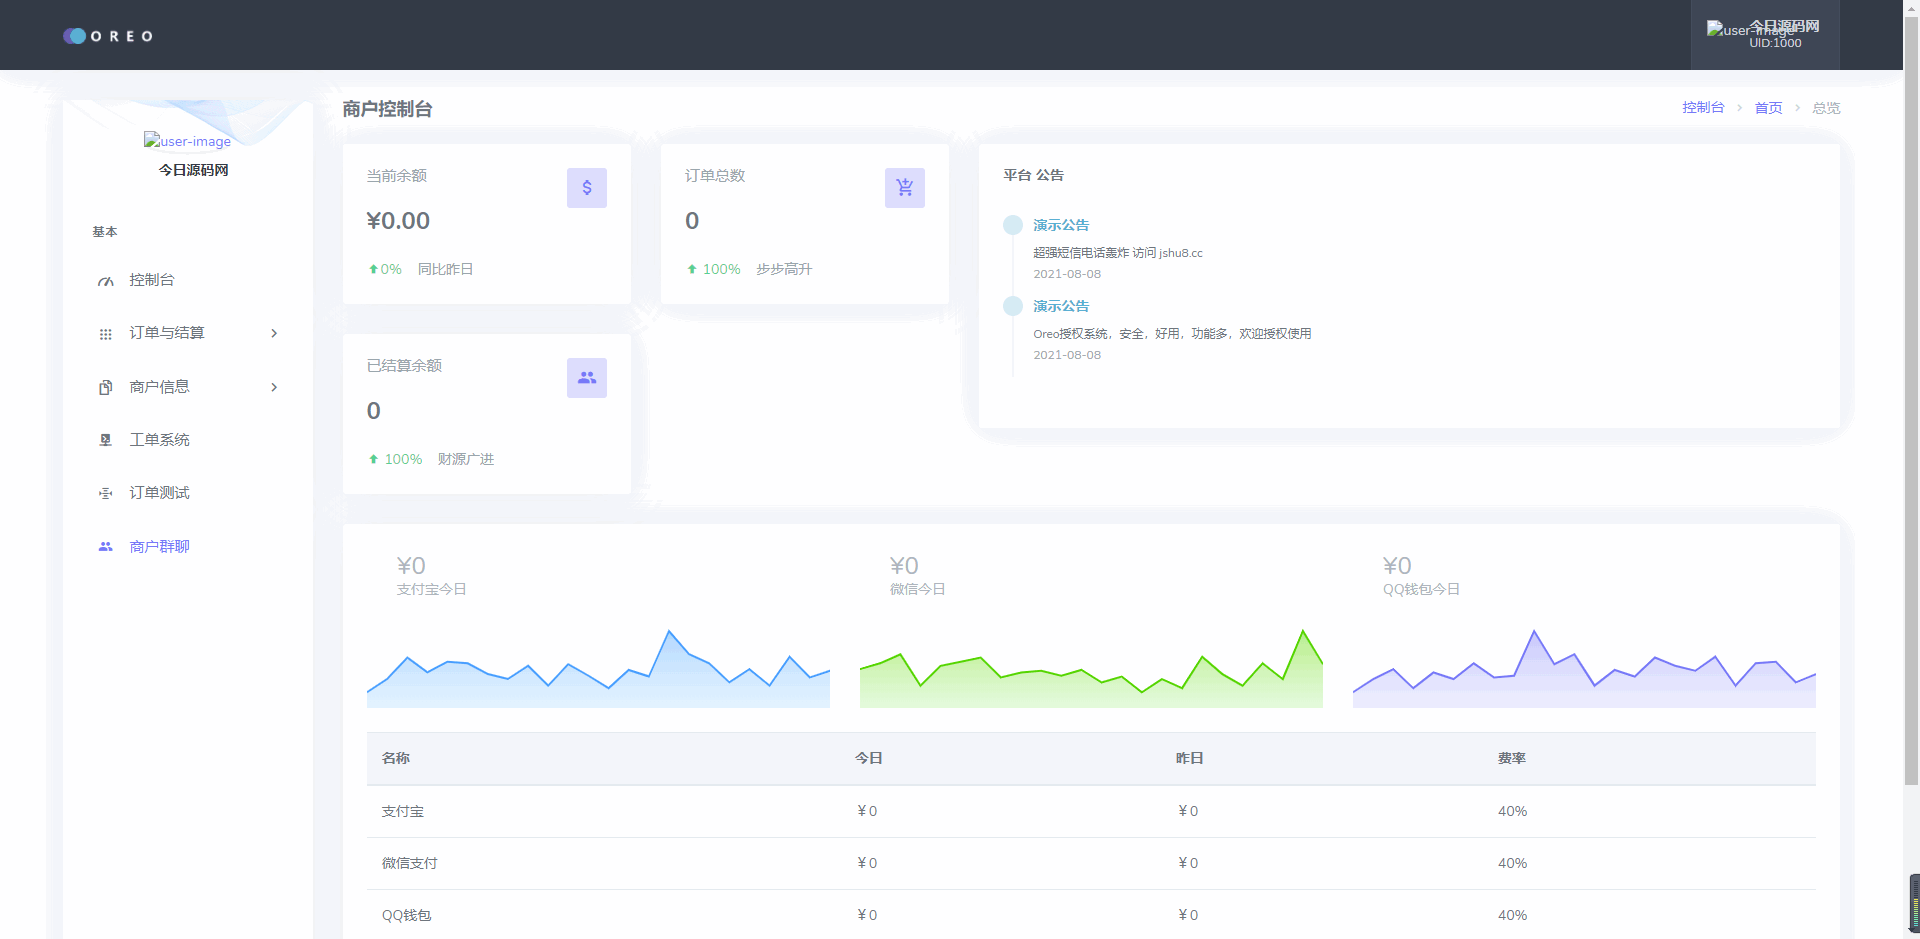Open the 商户信息 menu item
The width and height of the screenshot is (1920, 939).
(x=188, y=387)
